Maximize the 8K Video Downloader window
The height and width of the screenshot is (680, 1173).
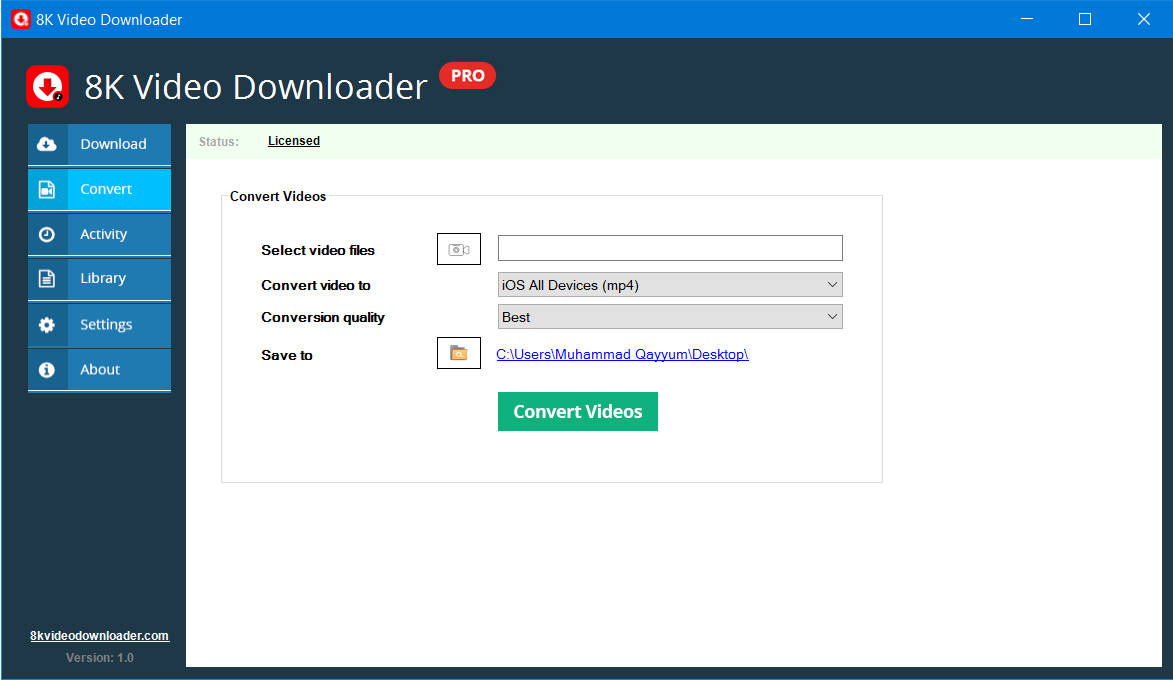pyautogui.click(x=1085, y=19)
